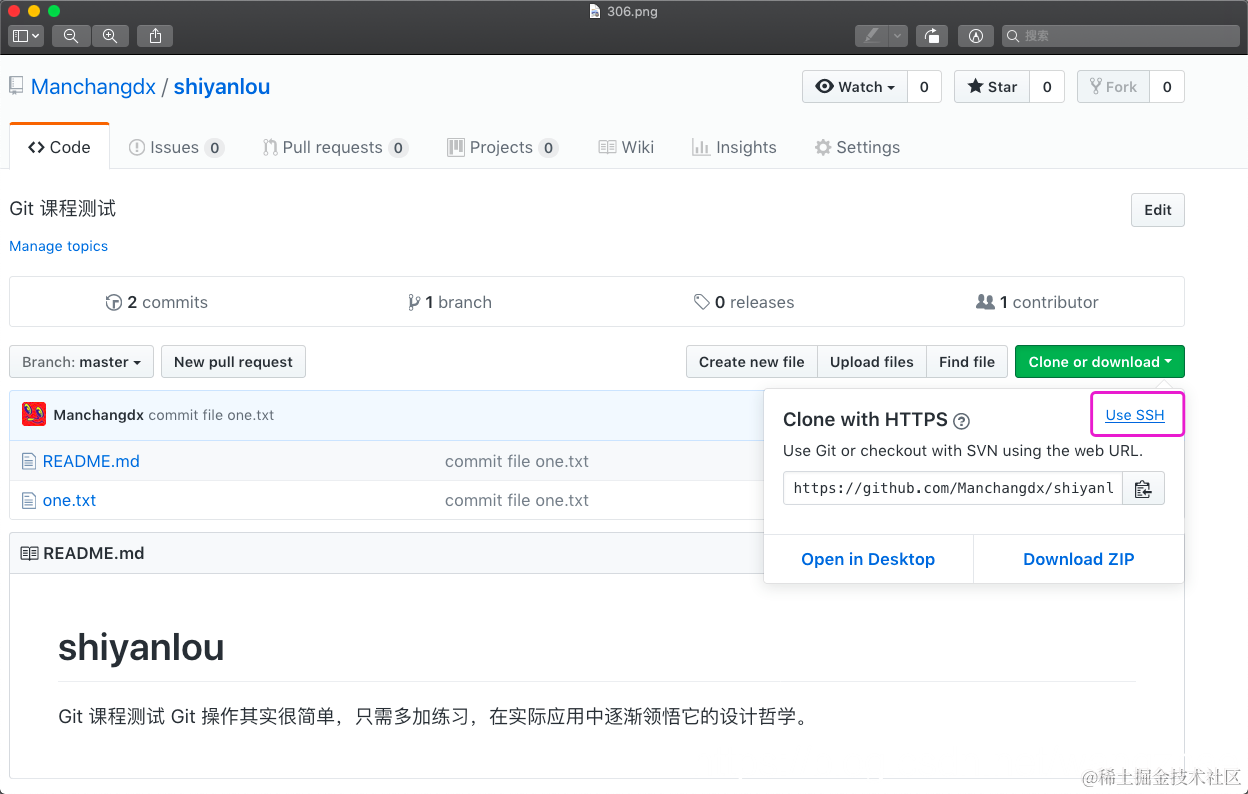Click the Manchangdx commit author name

pos(99,415)
